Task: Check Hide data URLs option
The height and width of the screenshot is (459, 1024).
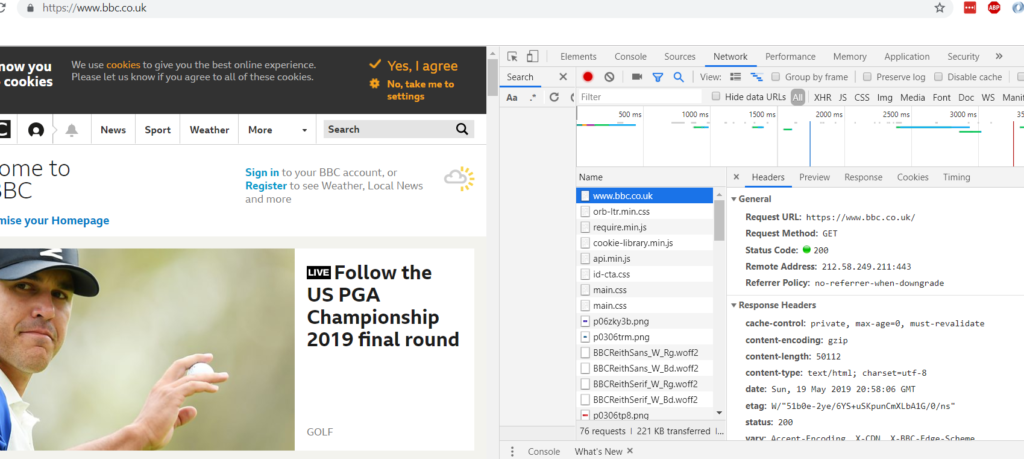Action: pos(716,97)
